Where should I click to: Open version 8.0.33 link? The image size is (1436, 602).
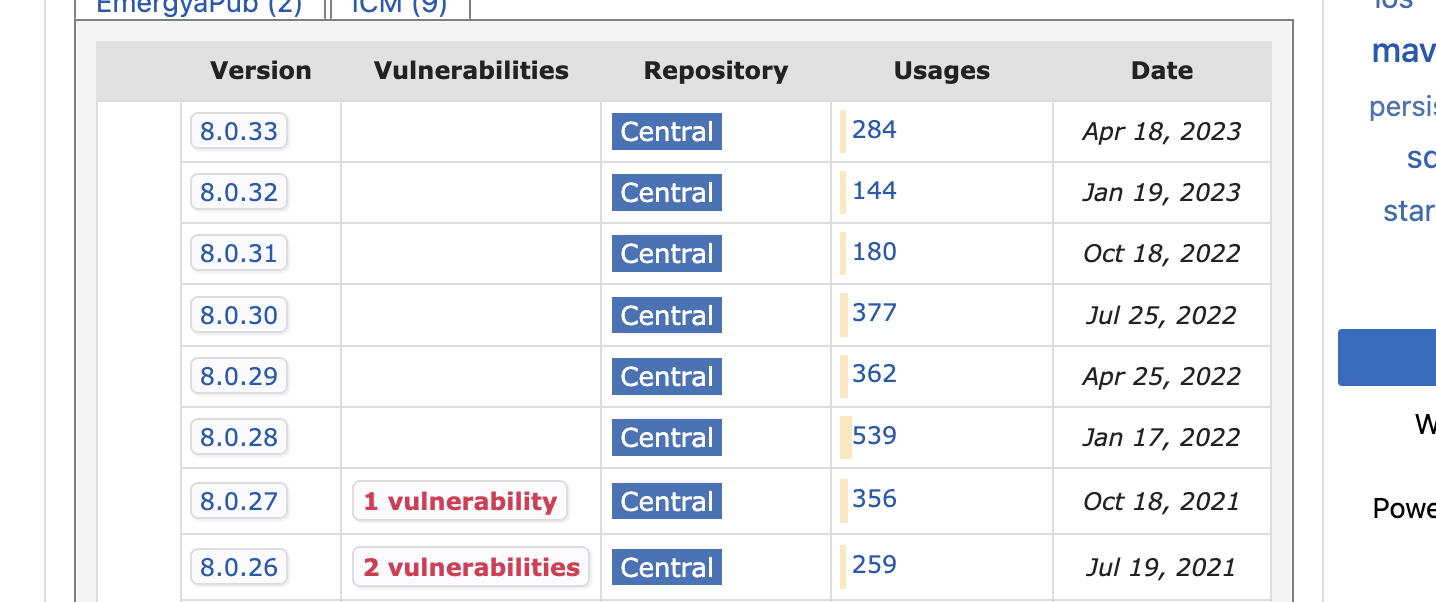238,131
